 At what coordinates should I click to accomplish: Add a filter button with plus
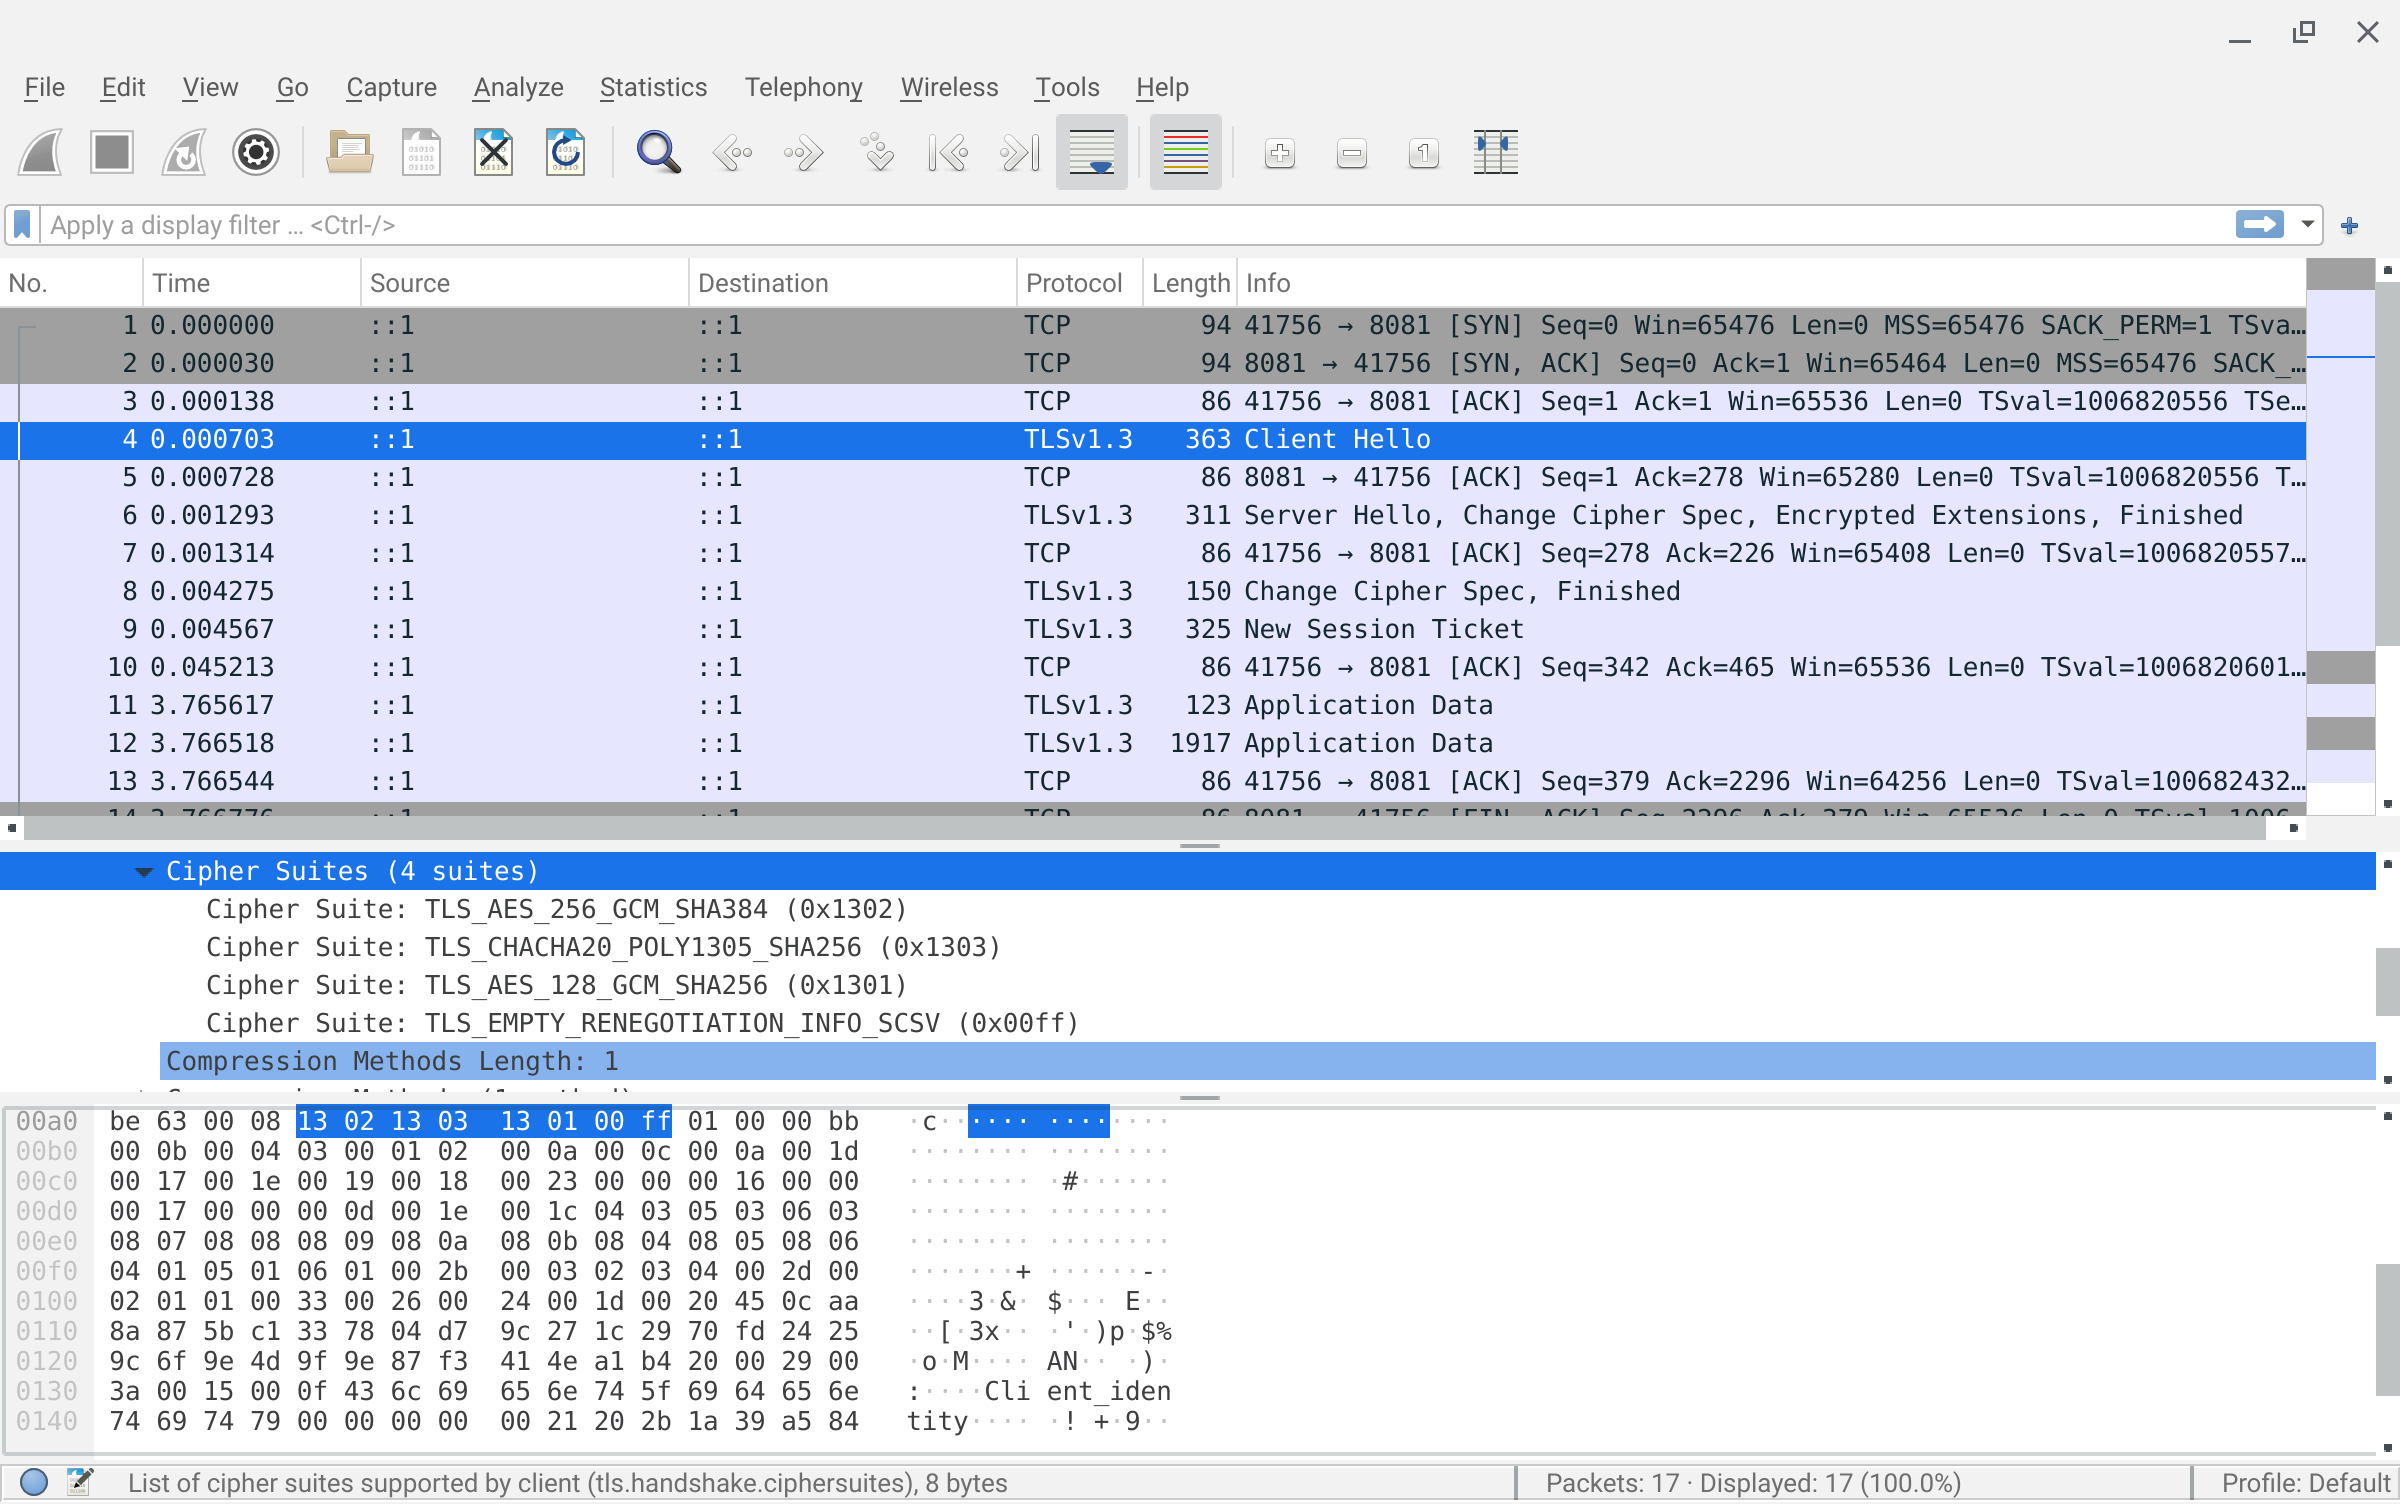pyautogui.click(x=2350, y=226)
